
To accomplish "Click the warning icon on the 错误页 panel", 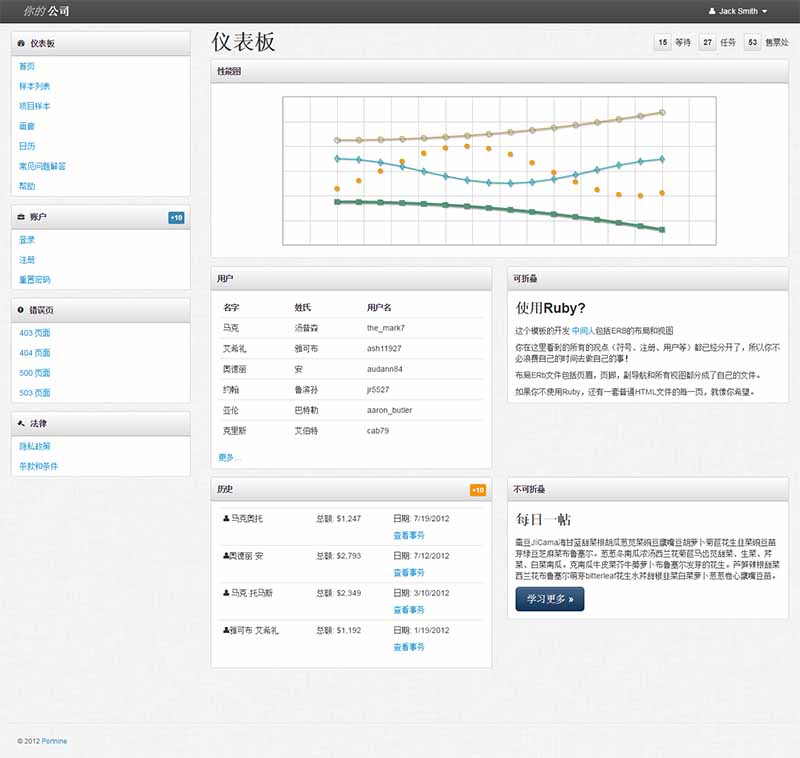I will [x=22, y=310].
